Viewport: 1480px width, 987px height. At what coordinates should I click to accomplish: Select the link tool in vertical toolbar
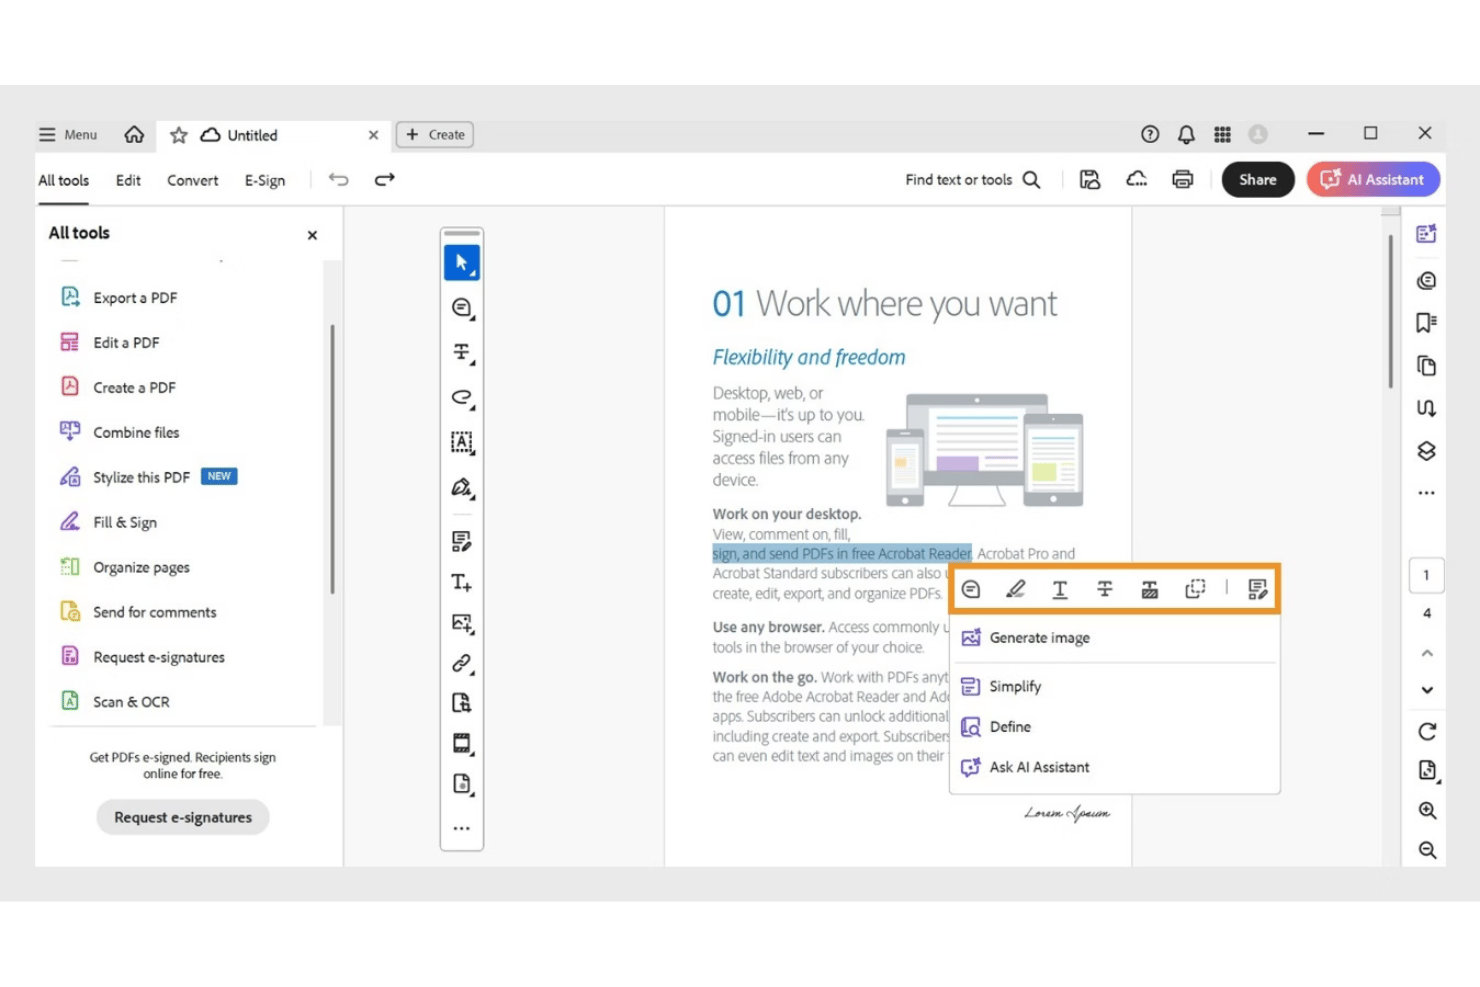(x=461, y=663)
